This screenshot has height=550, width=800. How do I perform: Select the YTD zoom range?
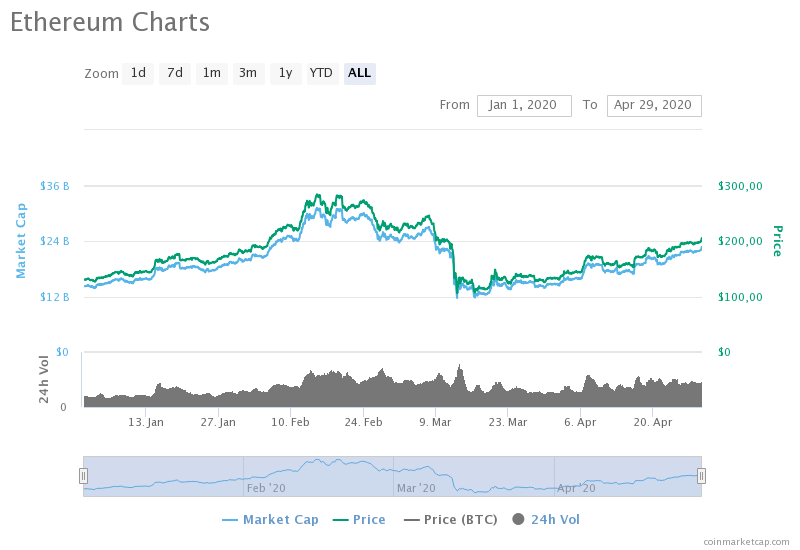(322, 73)
